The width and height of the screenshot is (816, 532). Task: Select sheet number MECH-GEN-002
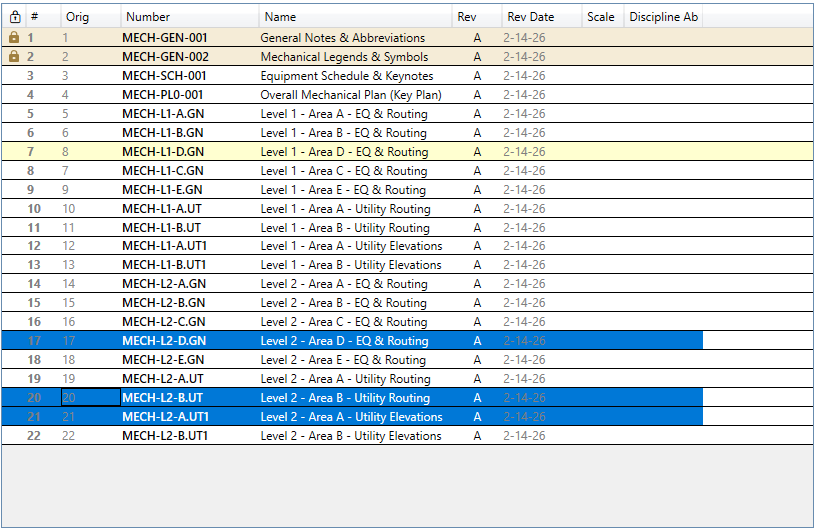(x=165, y=57)
